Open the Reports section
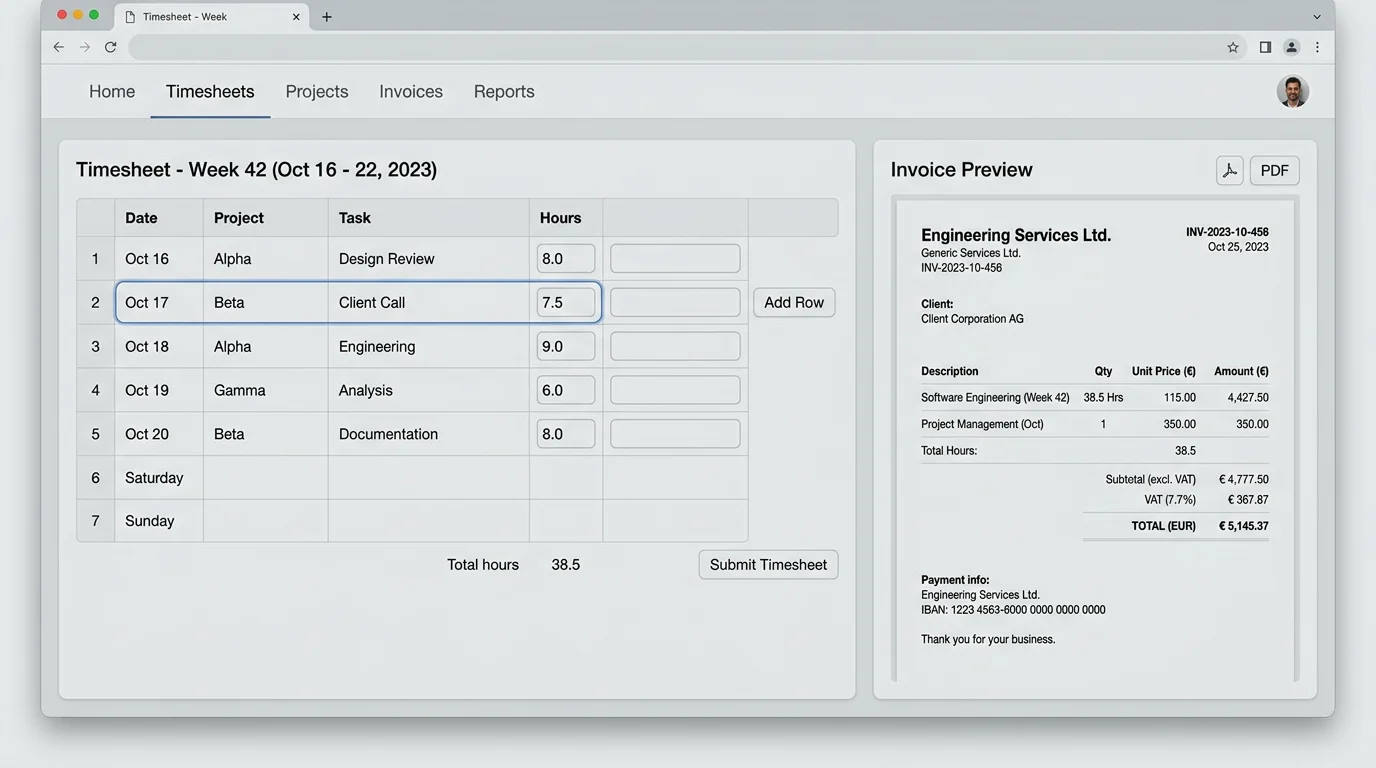The height and width of the screenshot is (768, 1376). [504, 91]
